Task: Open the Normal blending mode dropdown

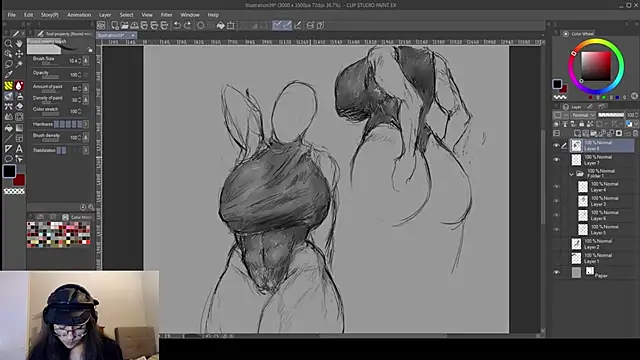Action: coord(583,115)
